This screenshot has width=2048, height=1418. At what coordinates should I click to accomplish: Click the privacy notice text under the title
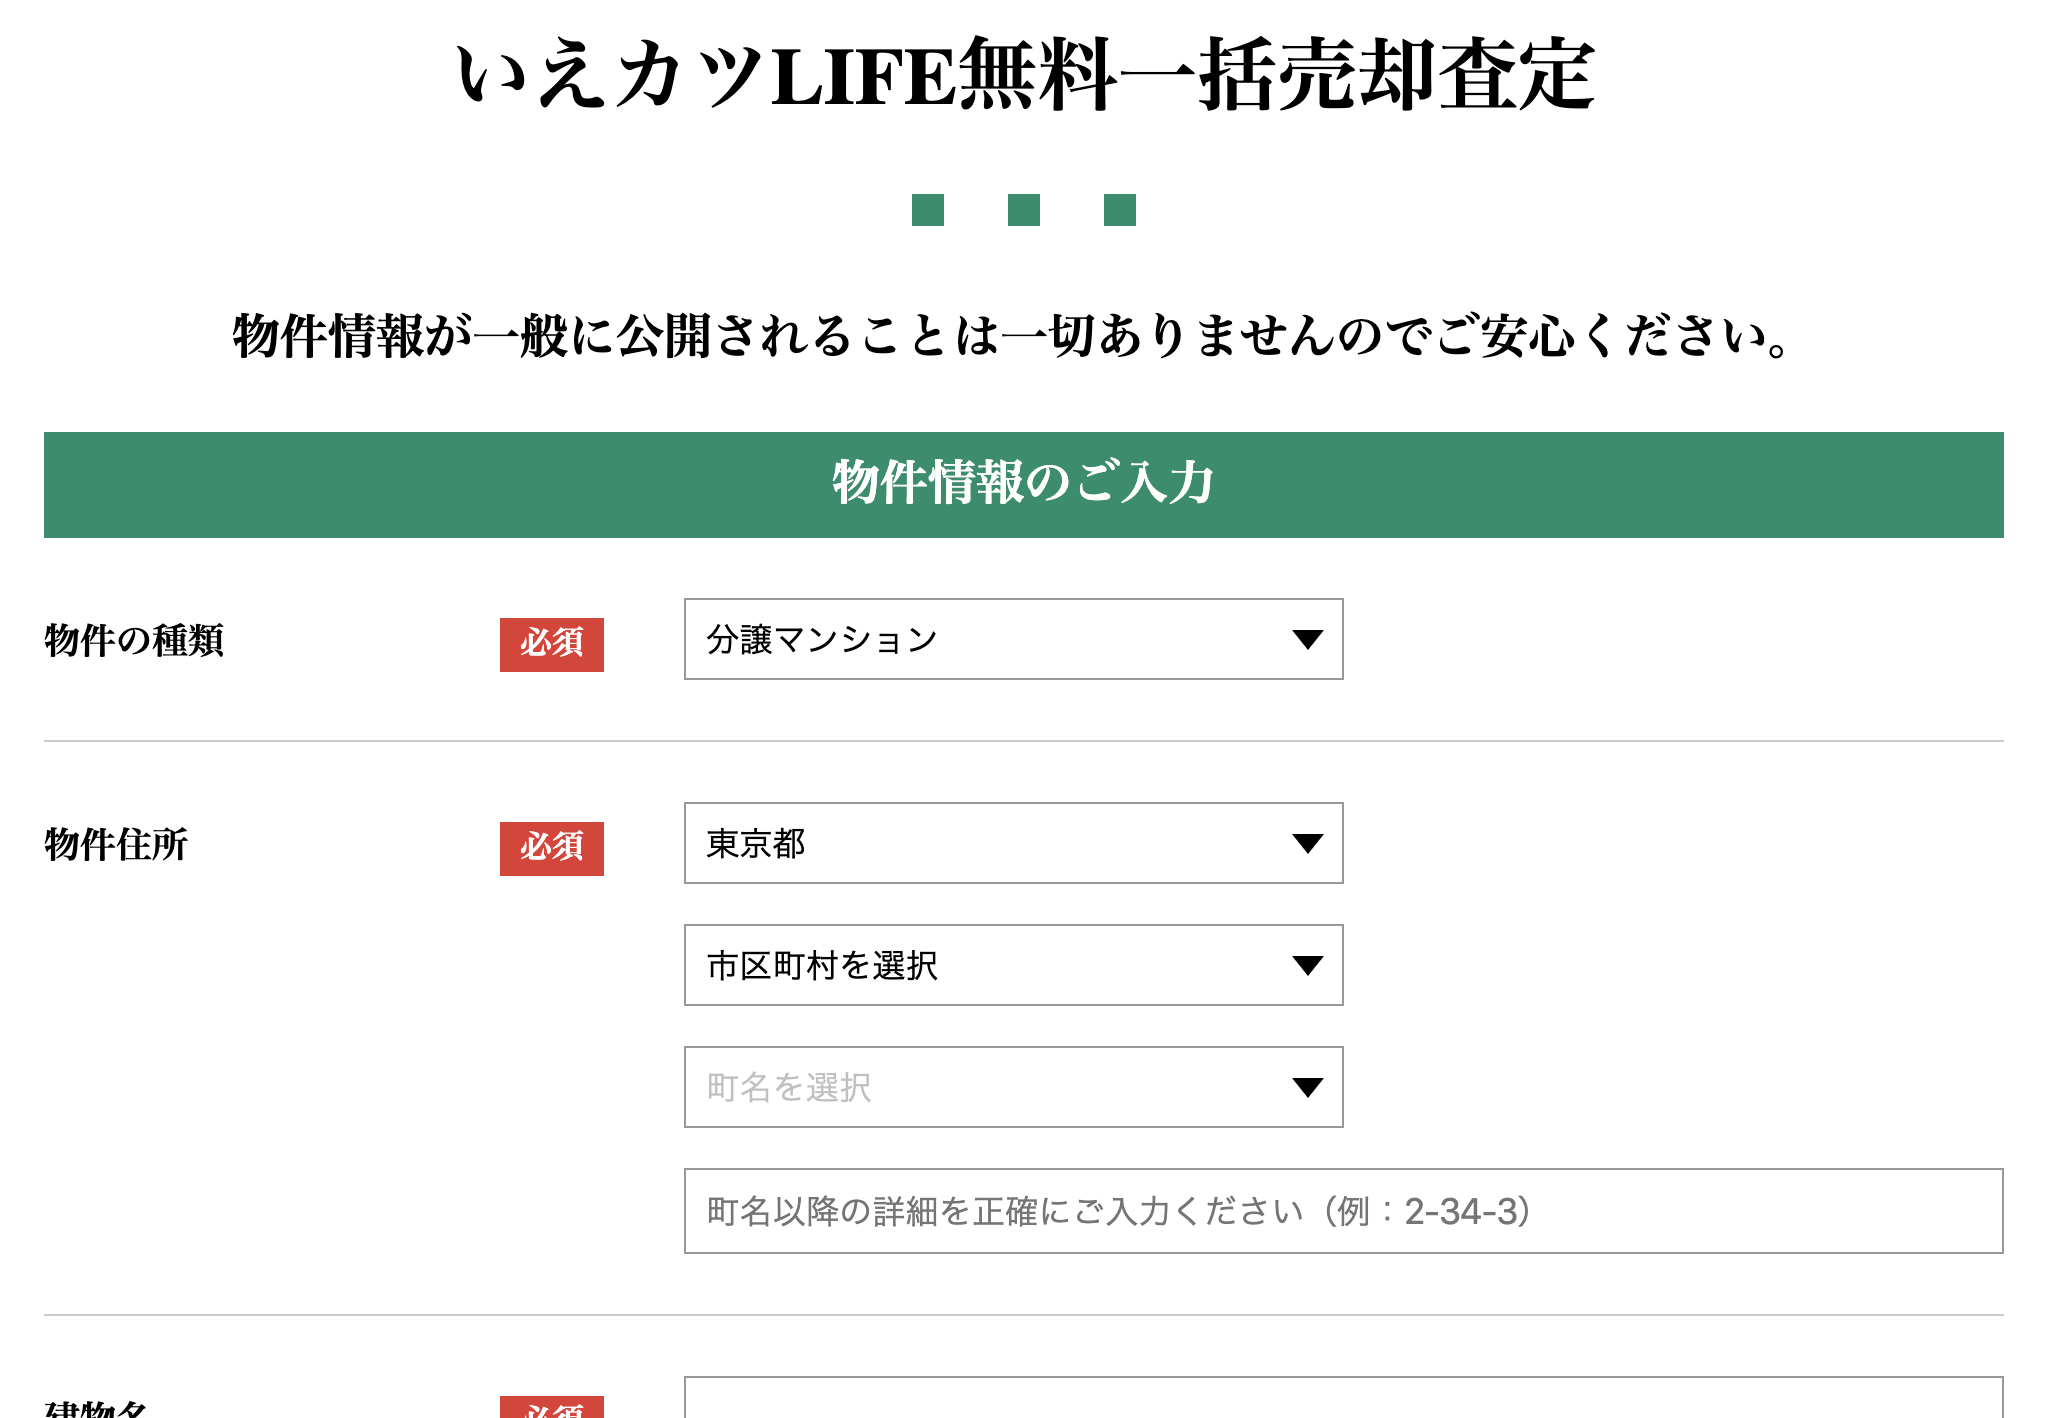click(x=1010, y=336)
